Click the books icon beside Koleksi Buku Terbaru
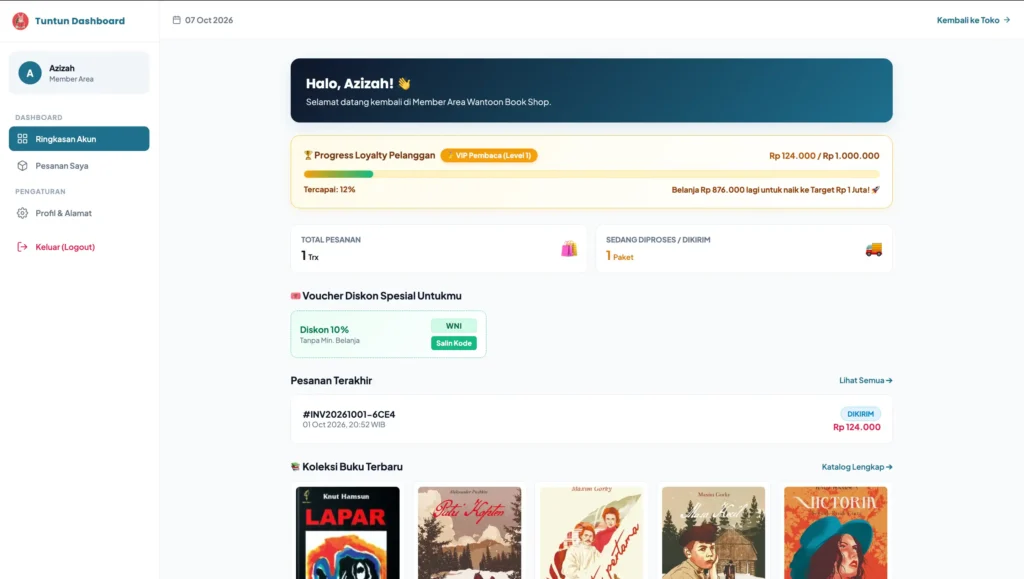Screen dimensions: 1024x579 pyautogui.click(x=295, y=467)
